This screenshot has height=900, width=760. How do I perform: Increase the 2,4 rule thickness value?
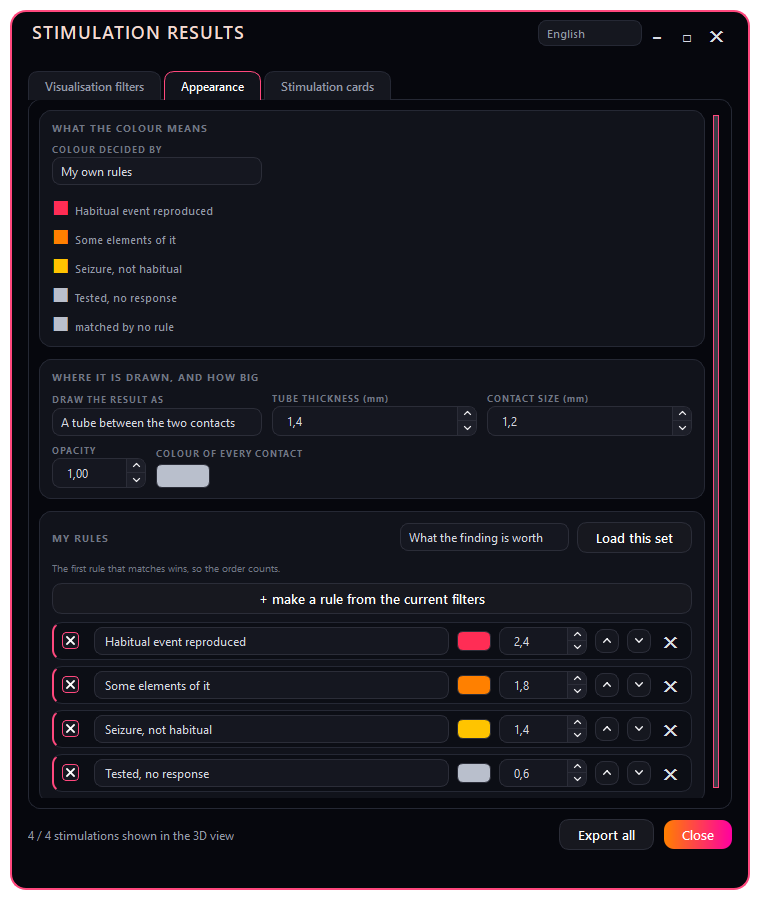[577, 635]
